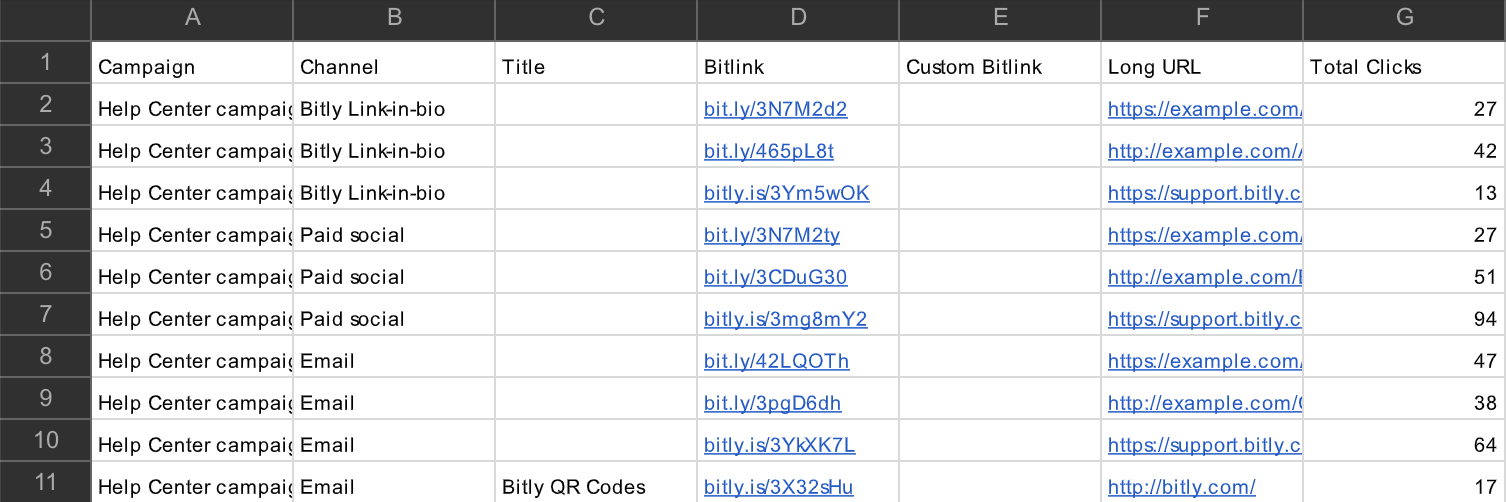Viewport: 1506px width, 502px height.
Task: Select row 7 header
Action: (x=45, y=314)
